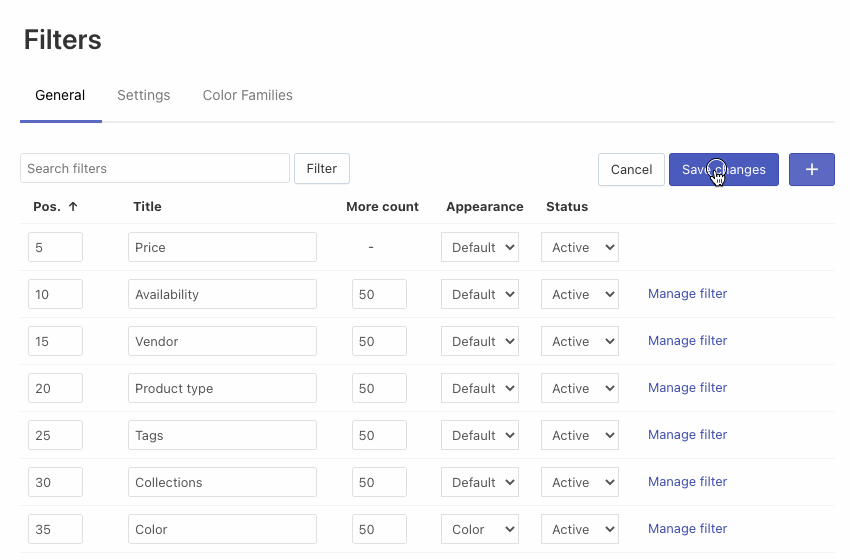Select the General tab
The height and width of the screenshot is (560, 850).
pos(60,96)
